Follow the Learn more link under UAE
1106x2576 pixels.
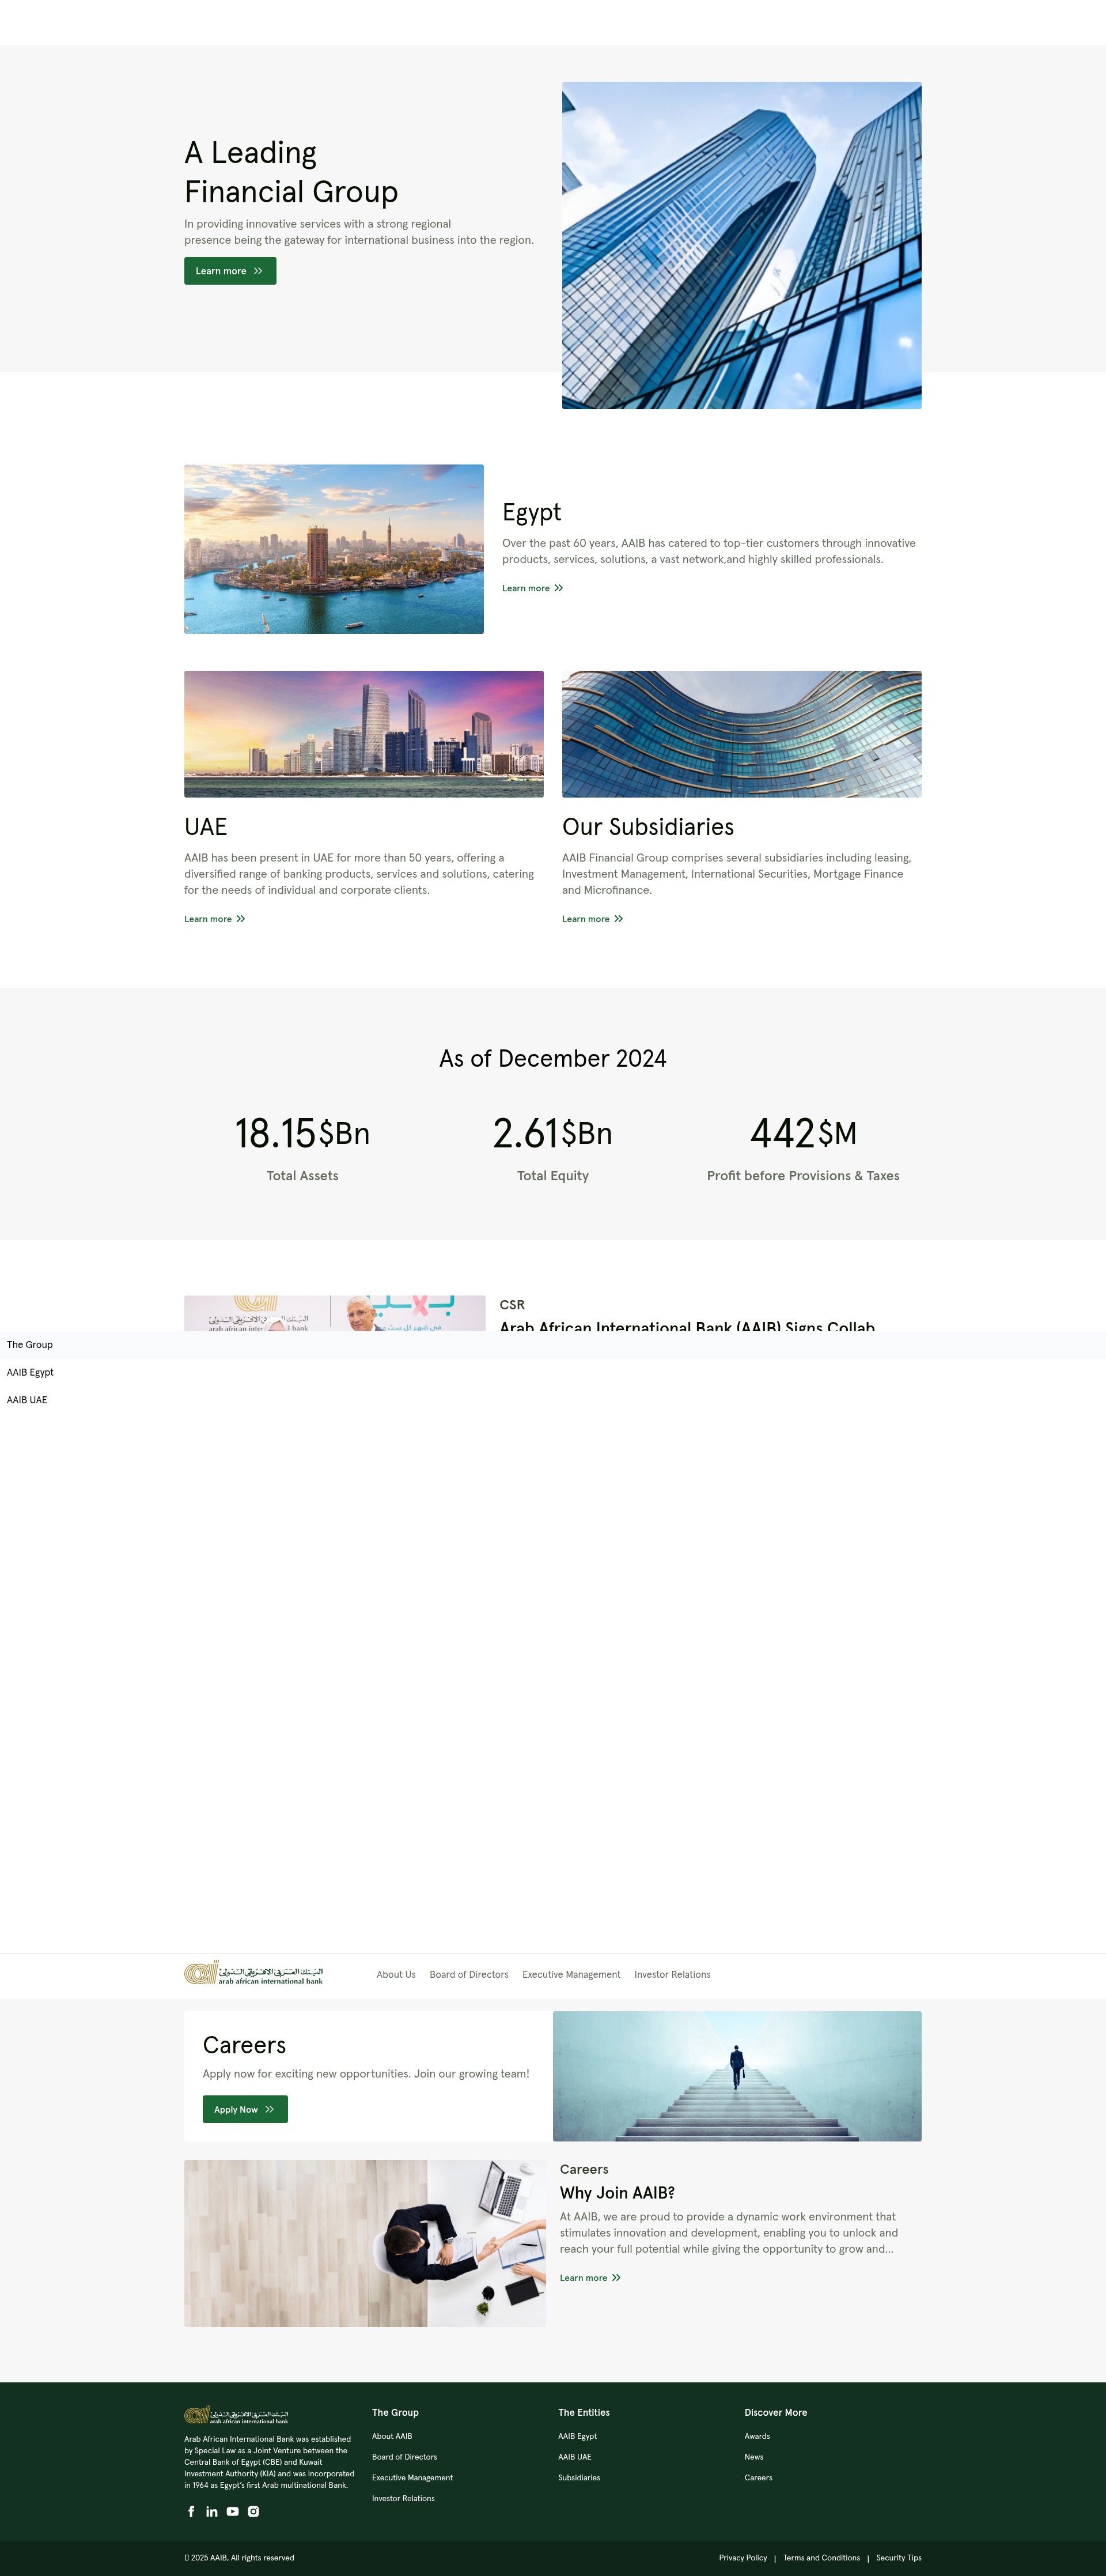pos(214,919)
